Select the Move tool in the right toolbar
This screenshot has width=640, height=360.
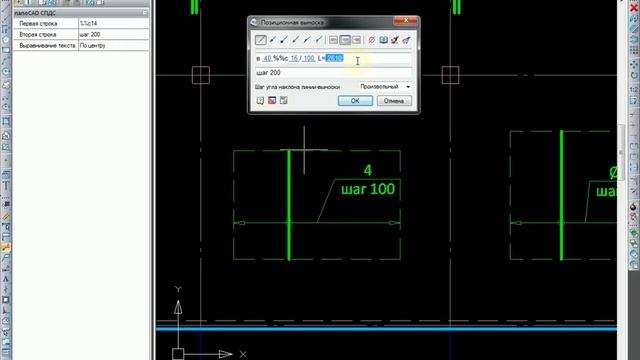pos(634,64)
